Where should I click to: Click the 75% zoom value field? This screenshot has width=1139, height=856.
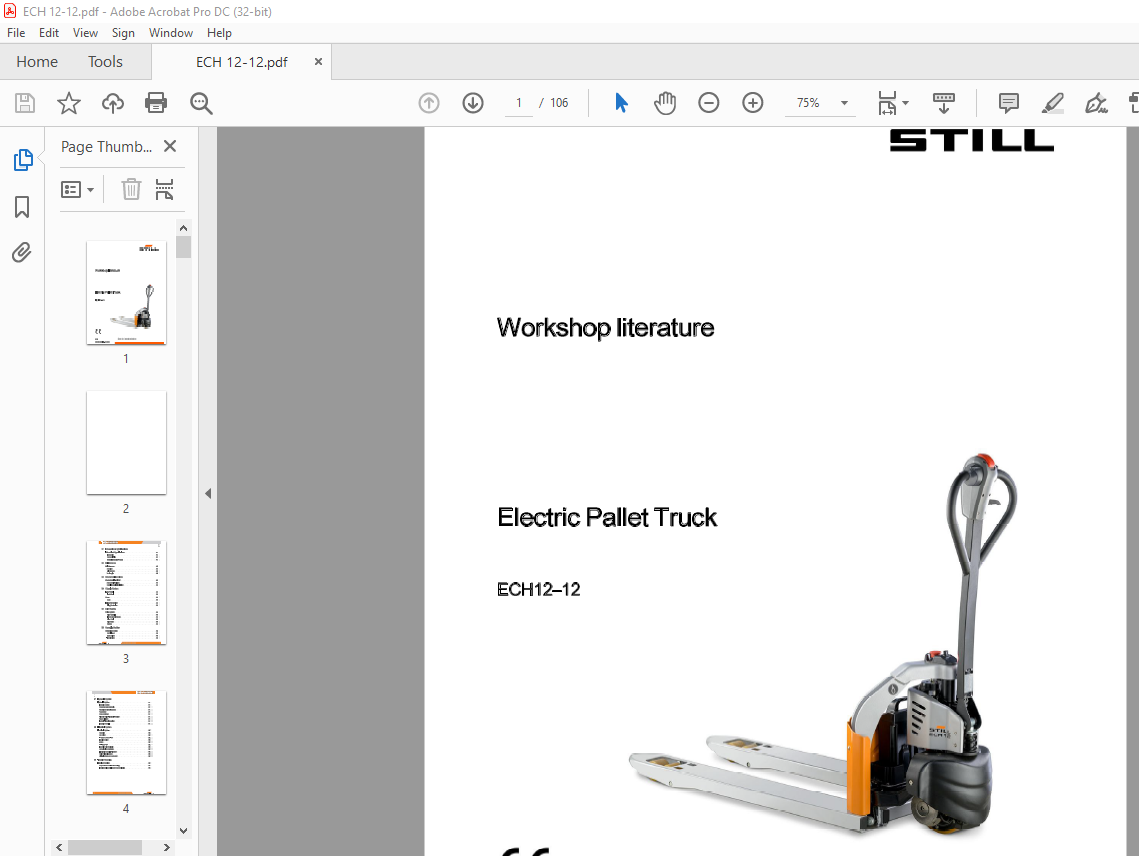pyautogui.click(x=808, y=103)
